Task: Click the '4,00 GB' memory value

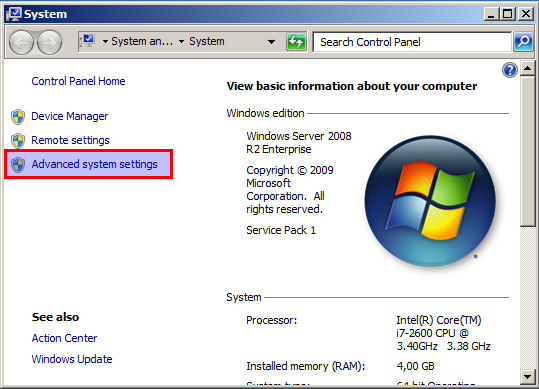Action: tap(416, 366)
